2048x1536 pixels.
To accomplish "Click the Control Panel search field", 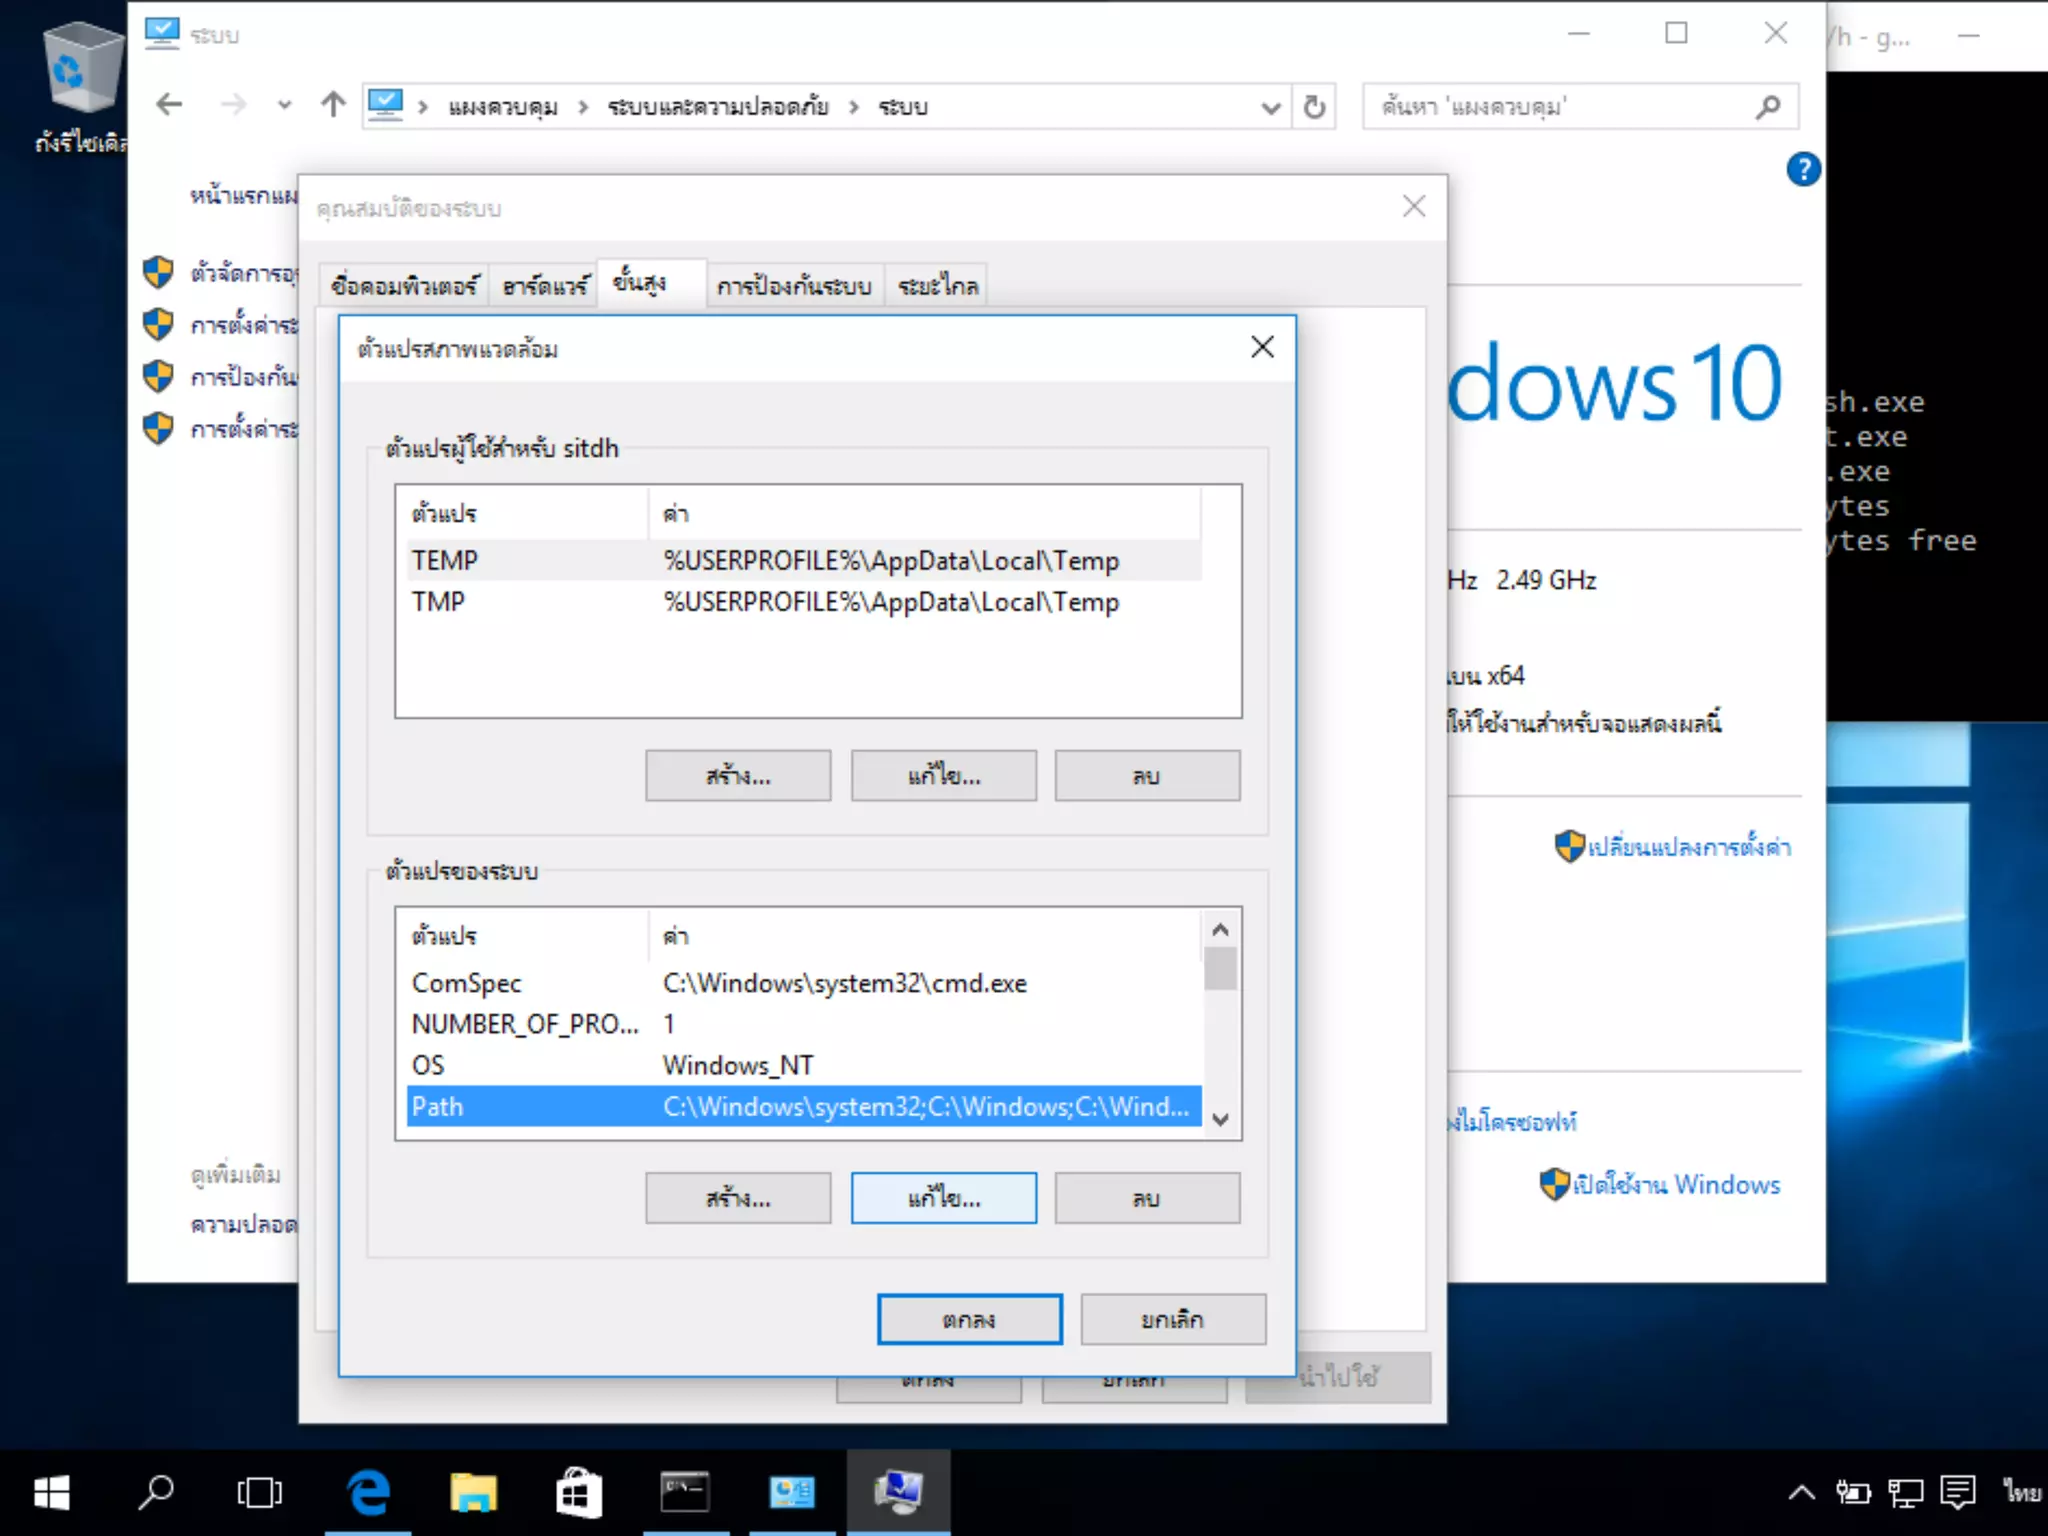I will [x=1560, y=107].
